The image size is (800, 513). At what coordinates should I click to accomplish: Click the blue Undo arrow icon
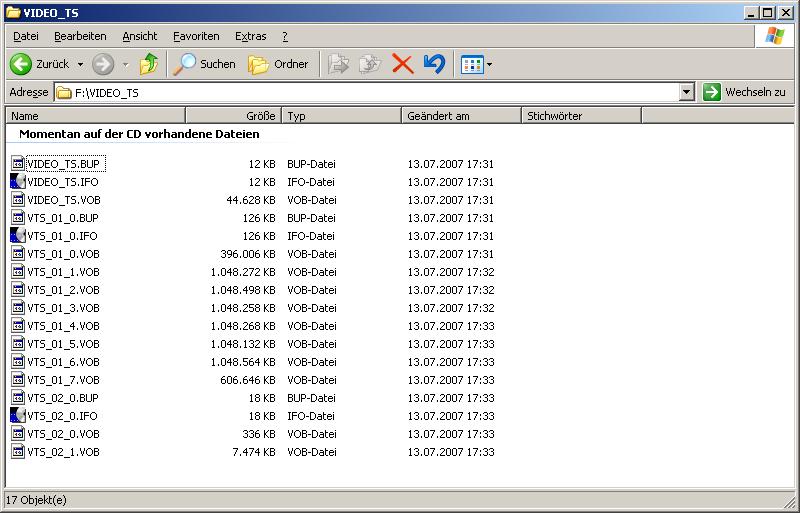(x=434, y=64)
